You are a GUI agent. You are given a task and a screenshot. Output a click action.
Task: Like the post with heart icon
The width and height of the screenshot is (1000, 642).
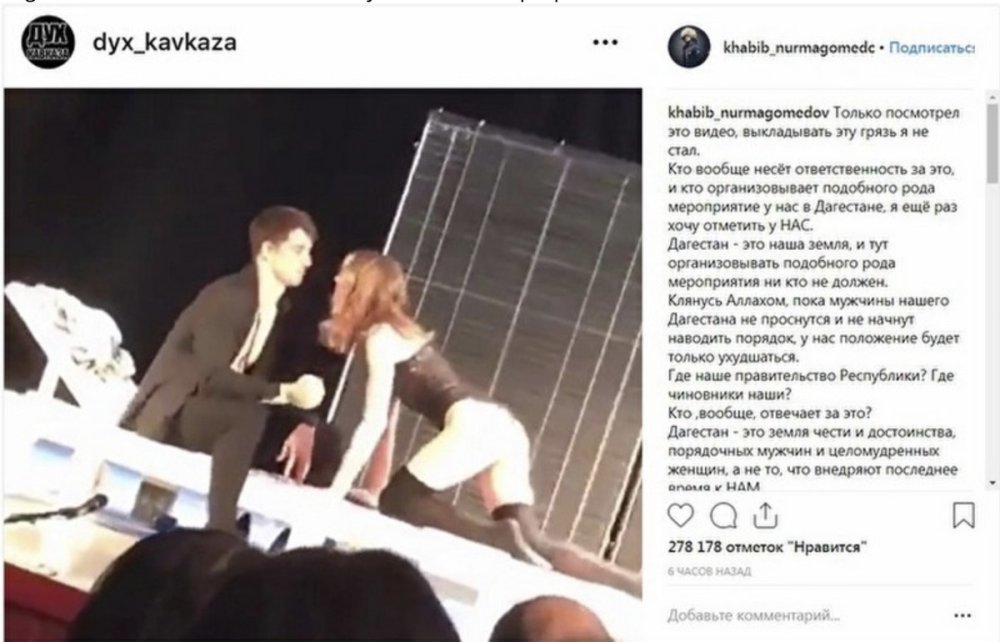680,515
